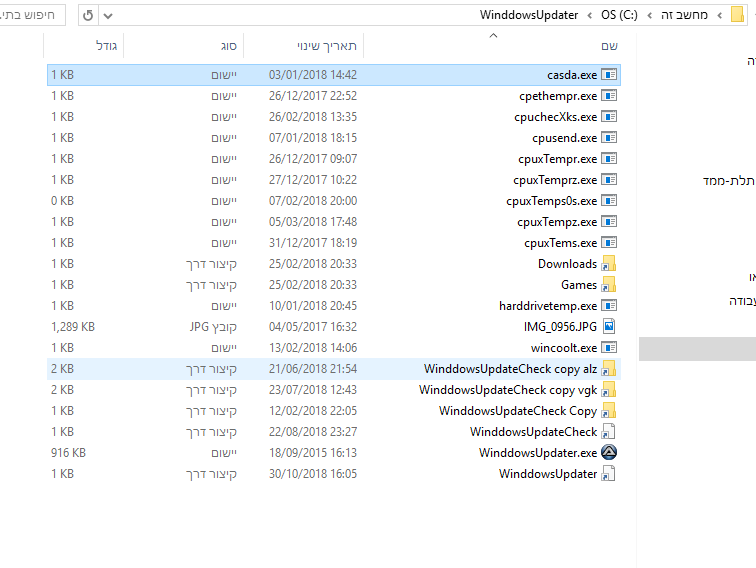Click the IMG_0956.JPG image file icon
The image size is (756, 568).
click(609, 326)
